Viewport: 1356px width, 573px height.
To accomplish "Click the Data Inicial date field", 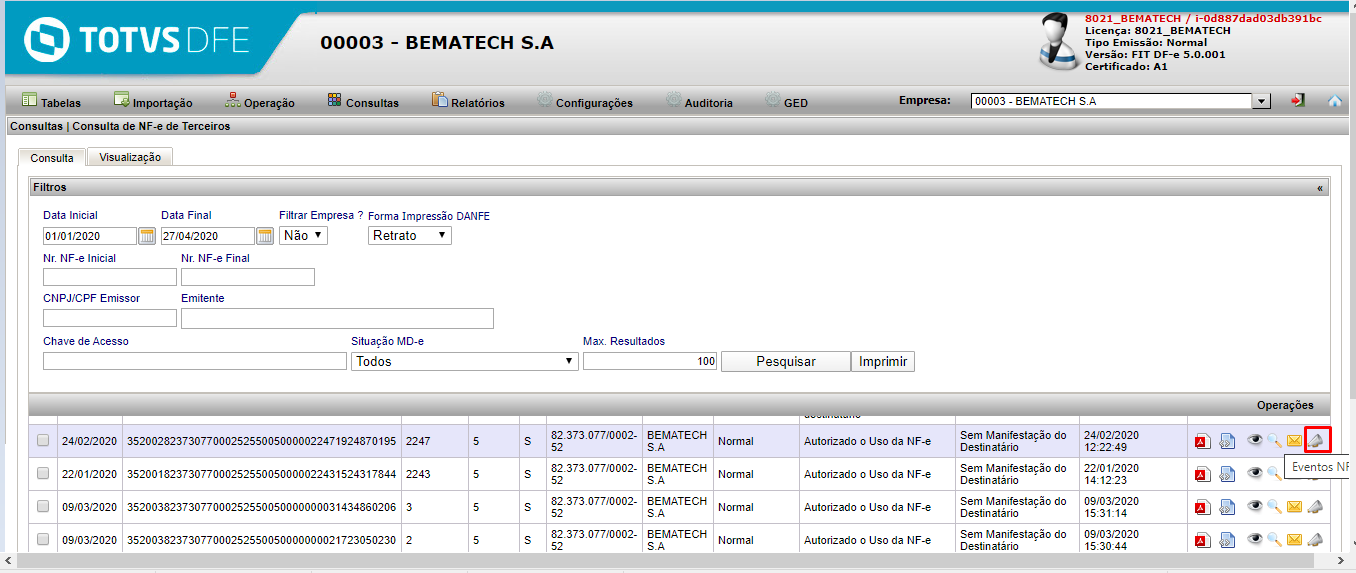I will click(90, 236).
